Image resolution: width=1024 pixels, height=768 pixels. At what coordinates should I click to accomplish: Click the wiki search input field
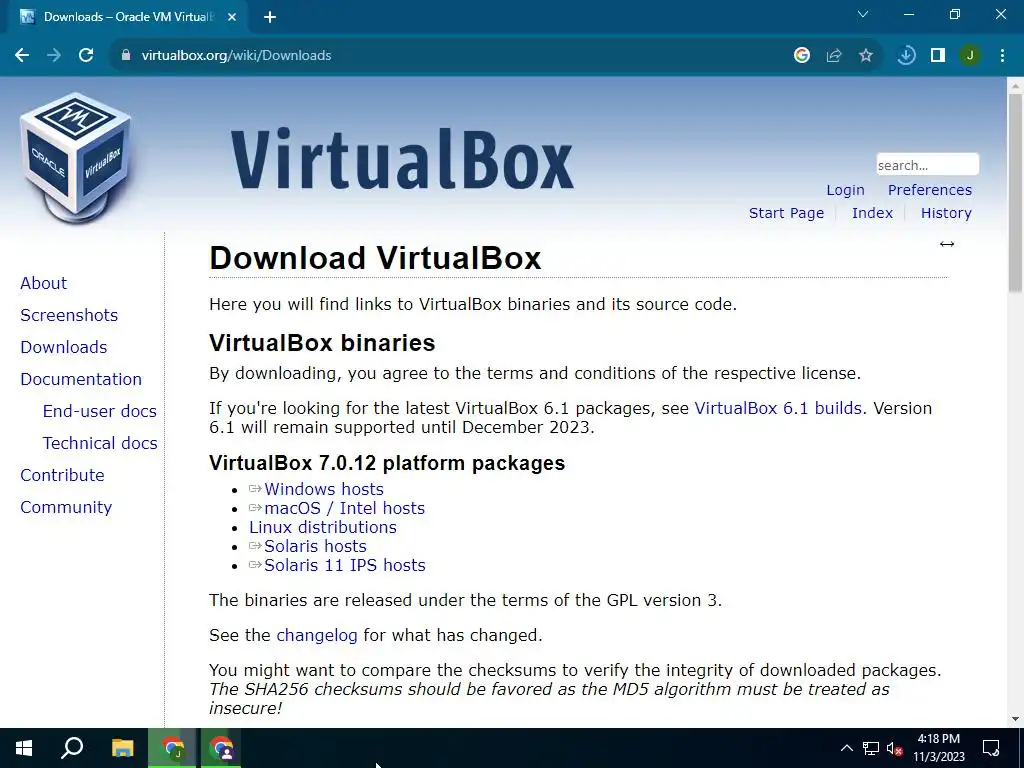tap(927, 165)
